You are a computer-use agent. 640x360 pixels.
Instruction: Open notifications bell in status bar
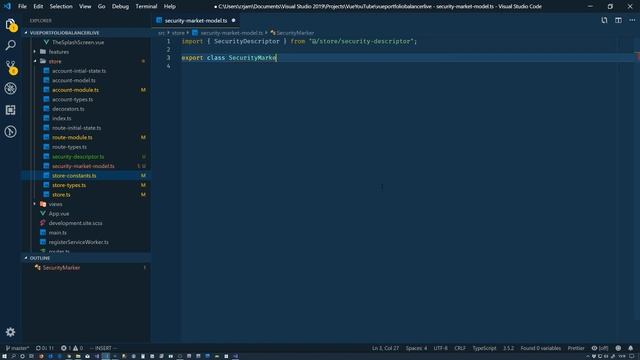tap(631, 348)
